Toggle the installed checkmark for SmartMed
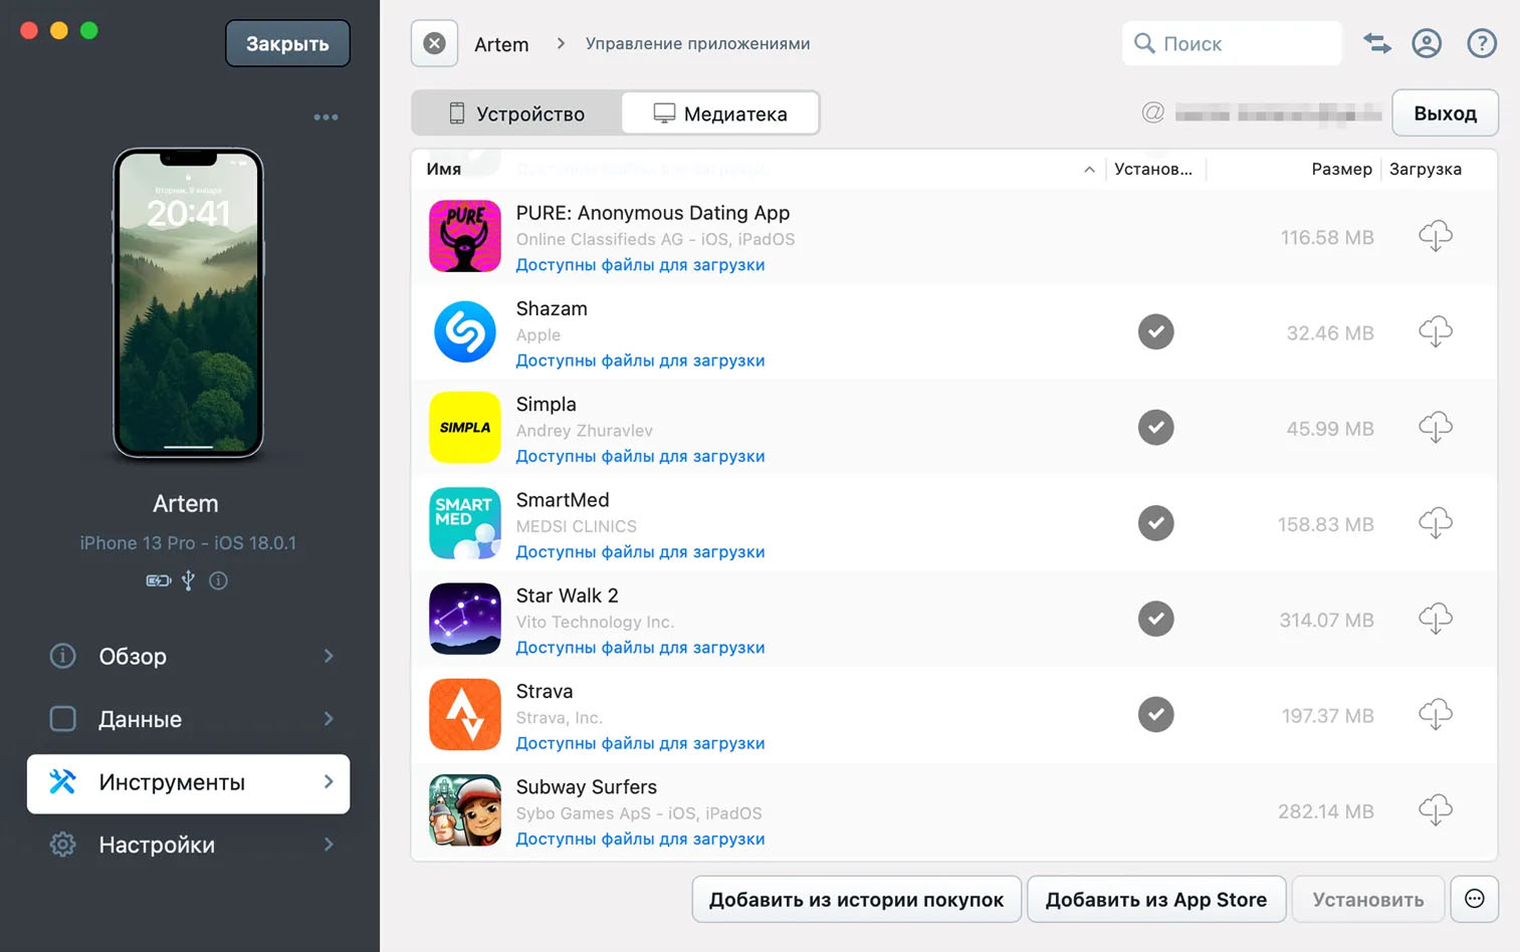The image size is (1520, 952). click(x=1156, y=523)
